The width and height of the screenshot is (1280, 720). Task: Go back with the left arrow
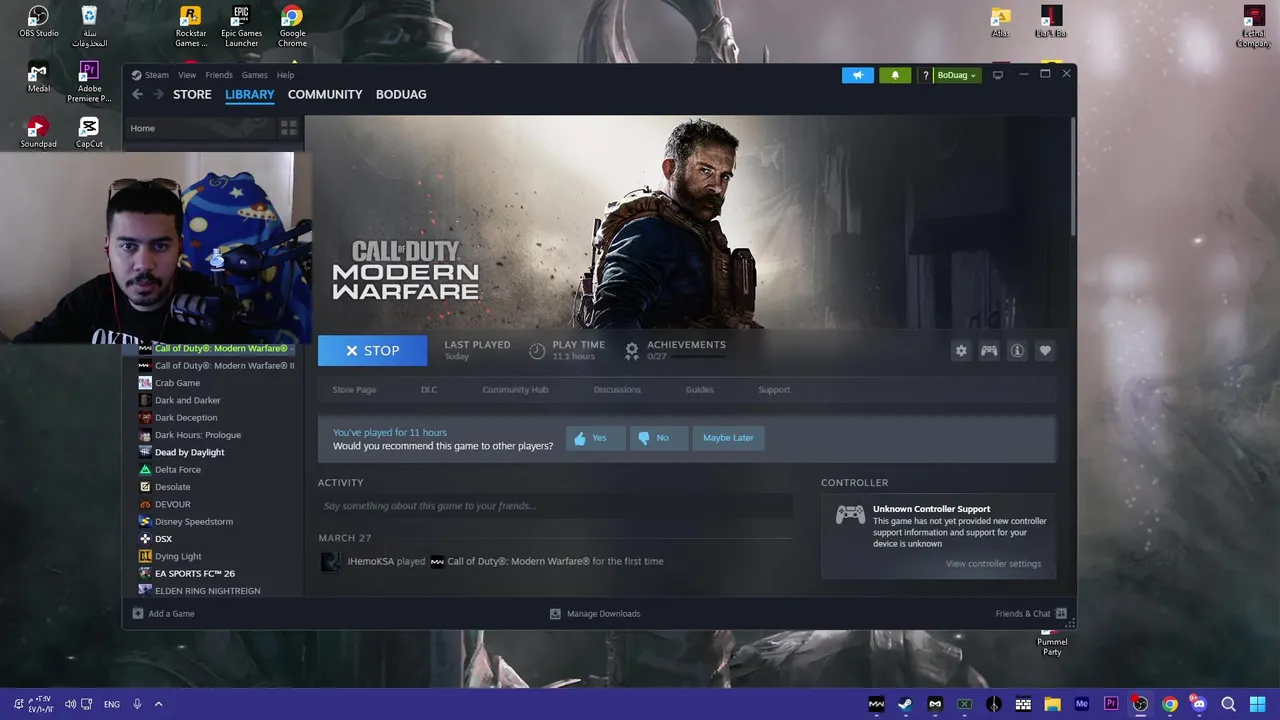138,94
